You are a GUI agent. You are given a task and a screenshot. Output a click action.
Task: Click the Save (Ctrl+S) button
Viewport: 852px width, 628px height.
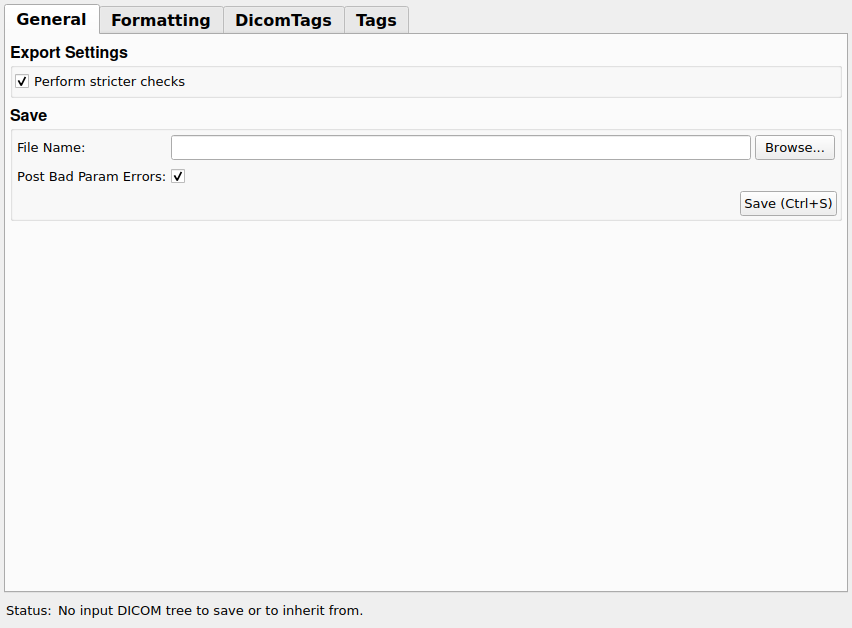coord(788,204)
